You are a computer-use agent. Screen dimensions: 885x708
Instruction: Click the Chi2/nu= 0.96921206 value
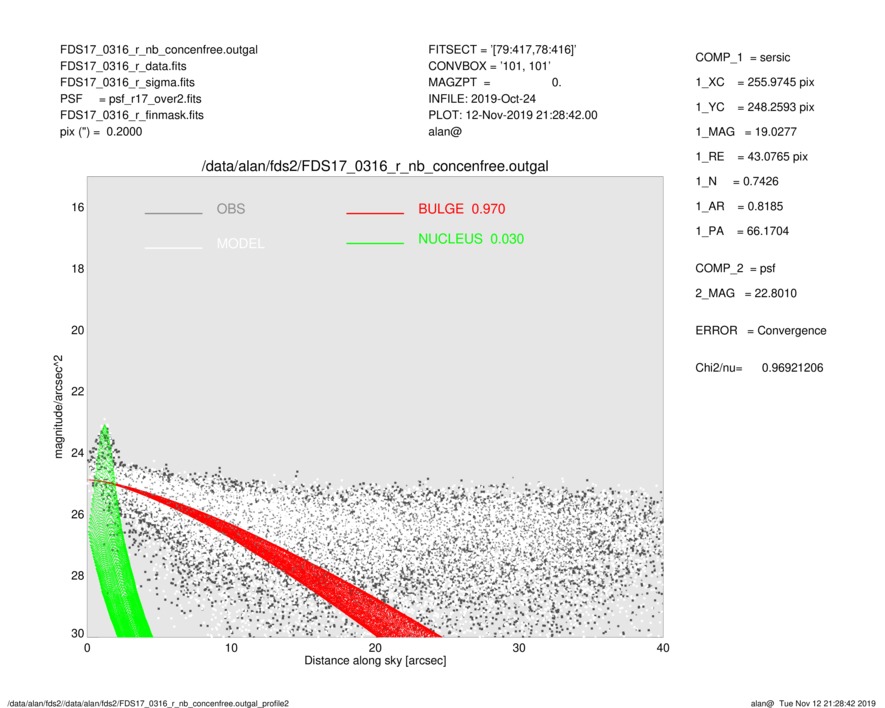tap(759, 368)
